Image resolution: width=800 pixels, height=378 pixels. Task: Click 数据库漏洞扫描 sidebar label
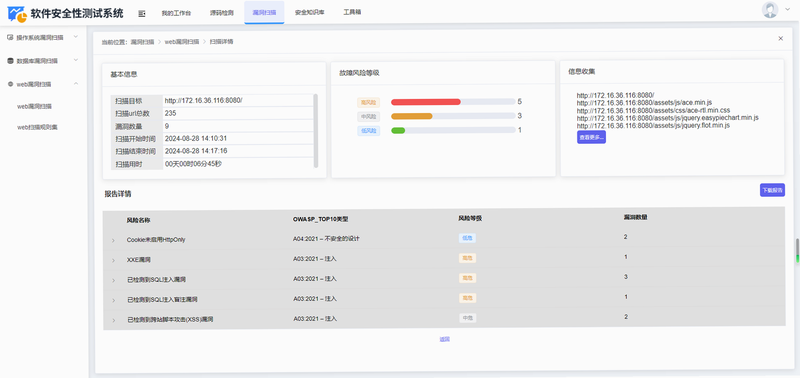pyautogui.click(x=37, y=61)
